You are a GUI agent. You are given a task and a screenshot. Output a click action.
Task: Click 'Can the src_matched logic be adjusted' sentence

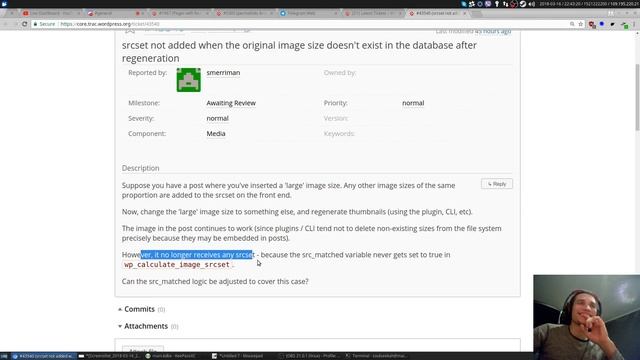[x=215, y=281]
